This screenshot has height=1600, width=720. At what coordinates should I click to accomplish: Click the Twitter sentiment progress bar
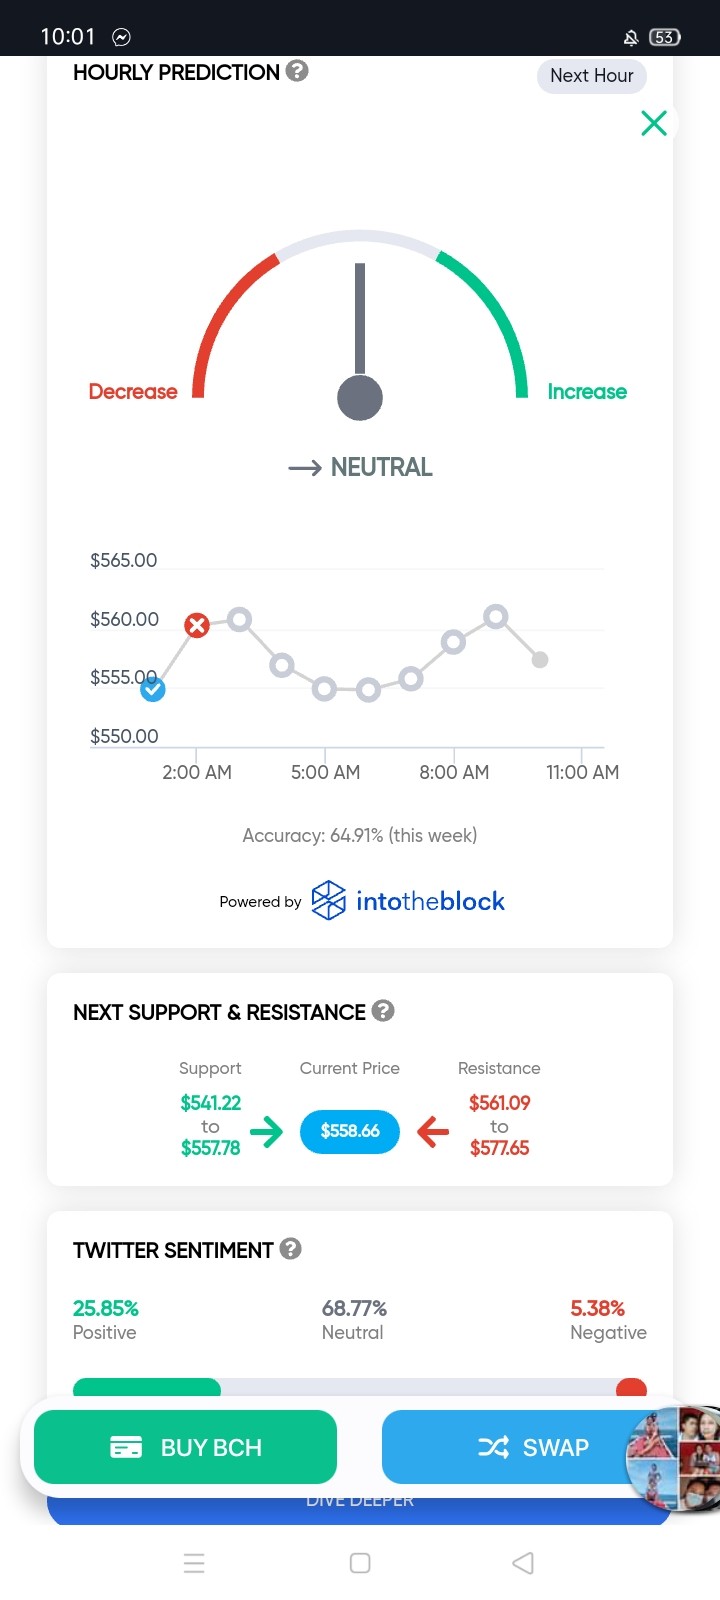coord(360,1387)
